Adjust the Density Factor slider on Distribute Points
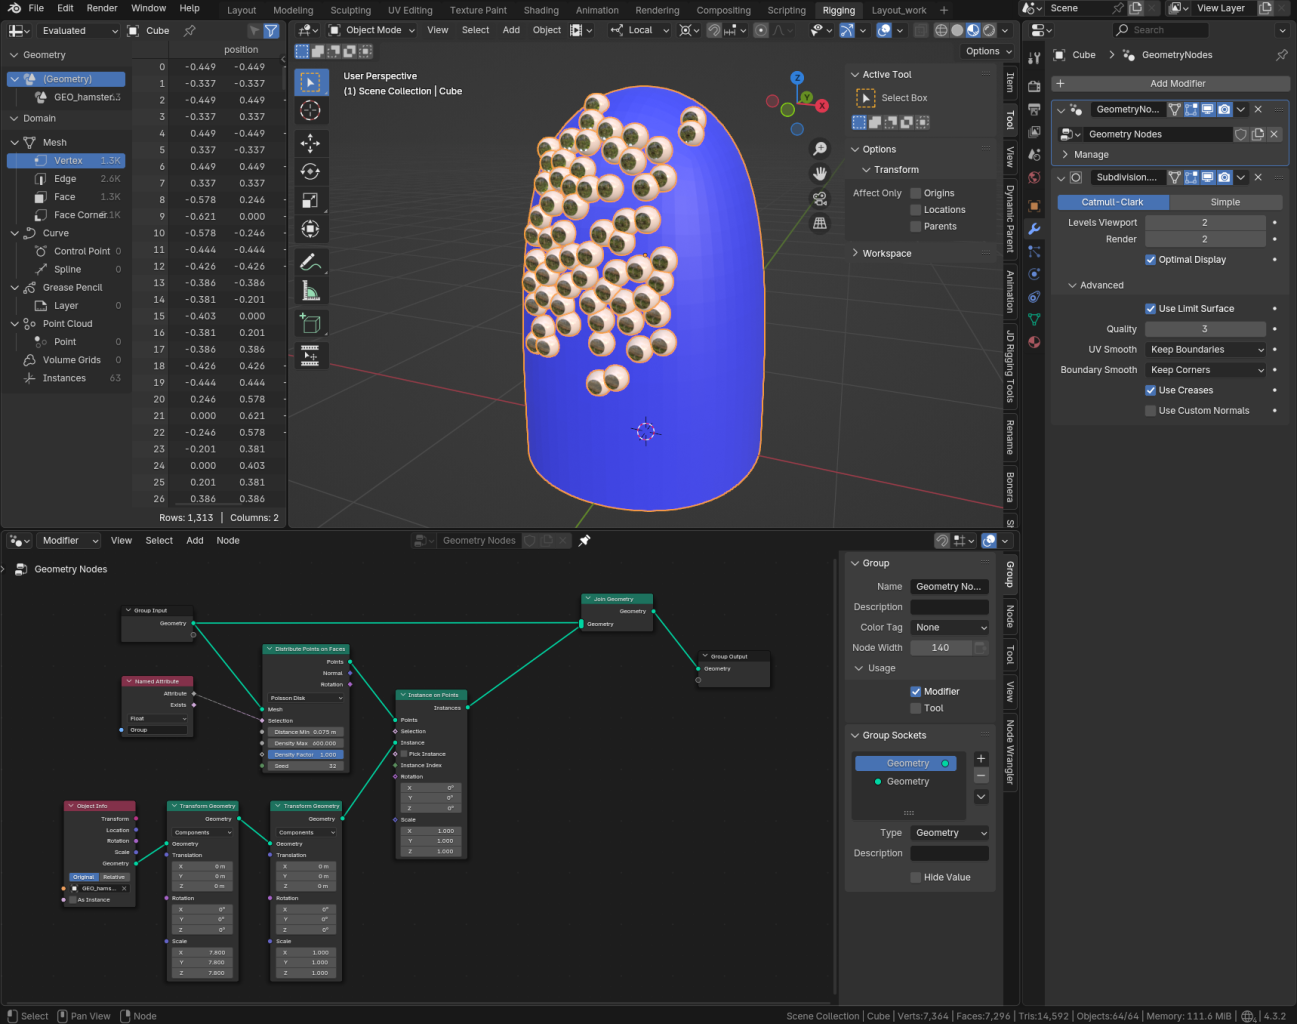Viewport: 1297px width, 1024px height. tap(305, 754)
